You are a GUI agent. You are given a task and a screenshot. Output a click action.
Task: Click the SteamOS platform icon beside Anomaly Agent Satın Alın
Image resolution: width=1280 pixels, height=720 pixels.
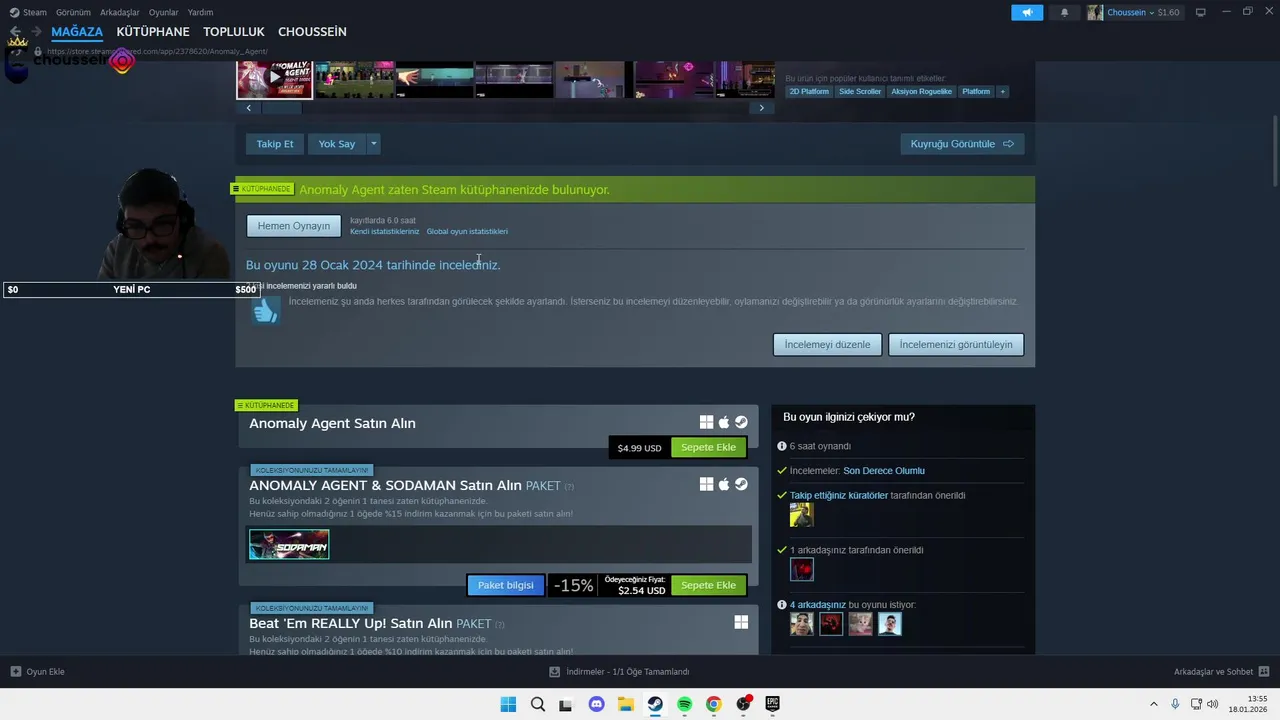coord(741,423)
